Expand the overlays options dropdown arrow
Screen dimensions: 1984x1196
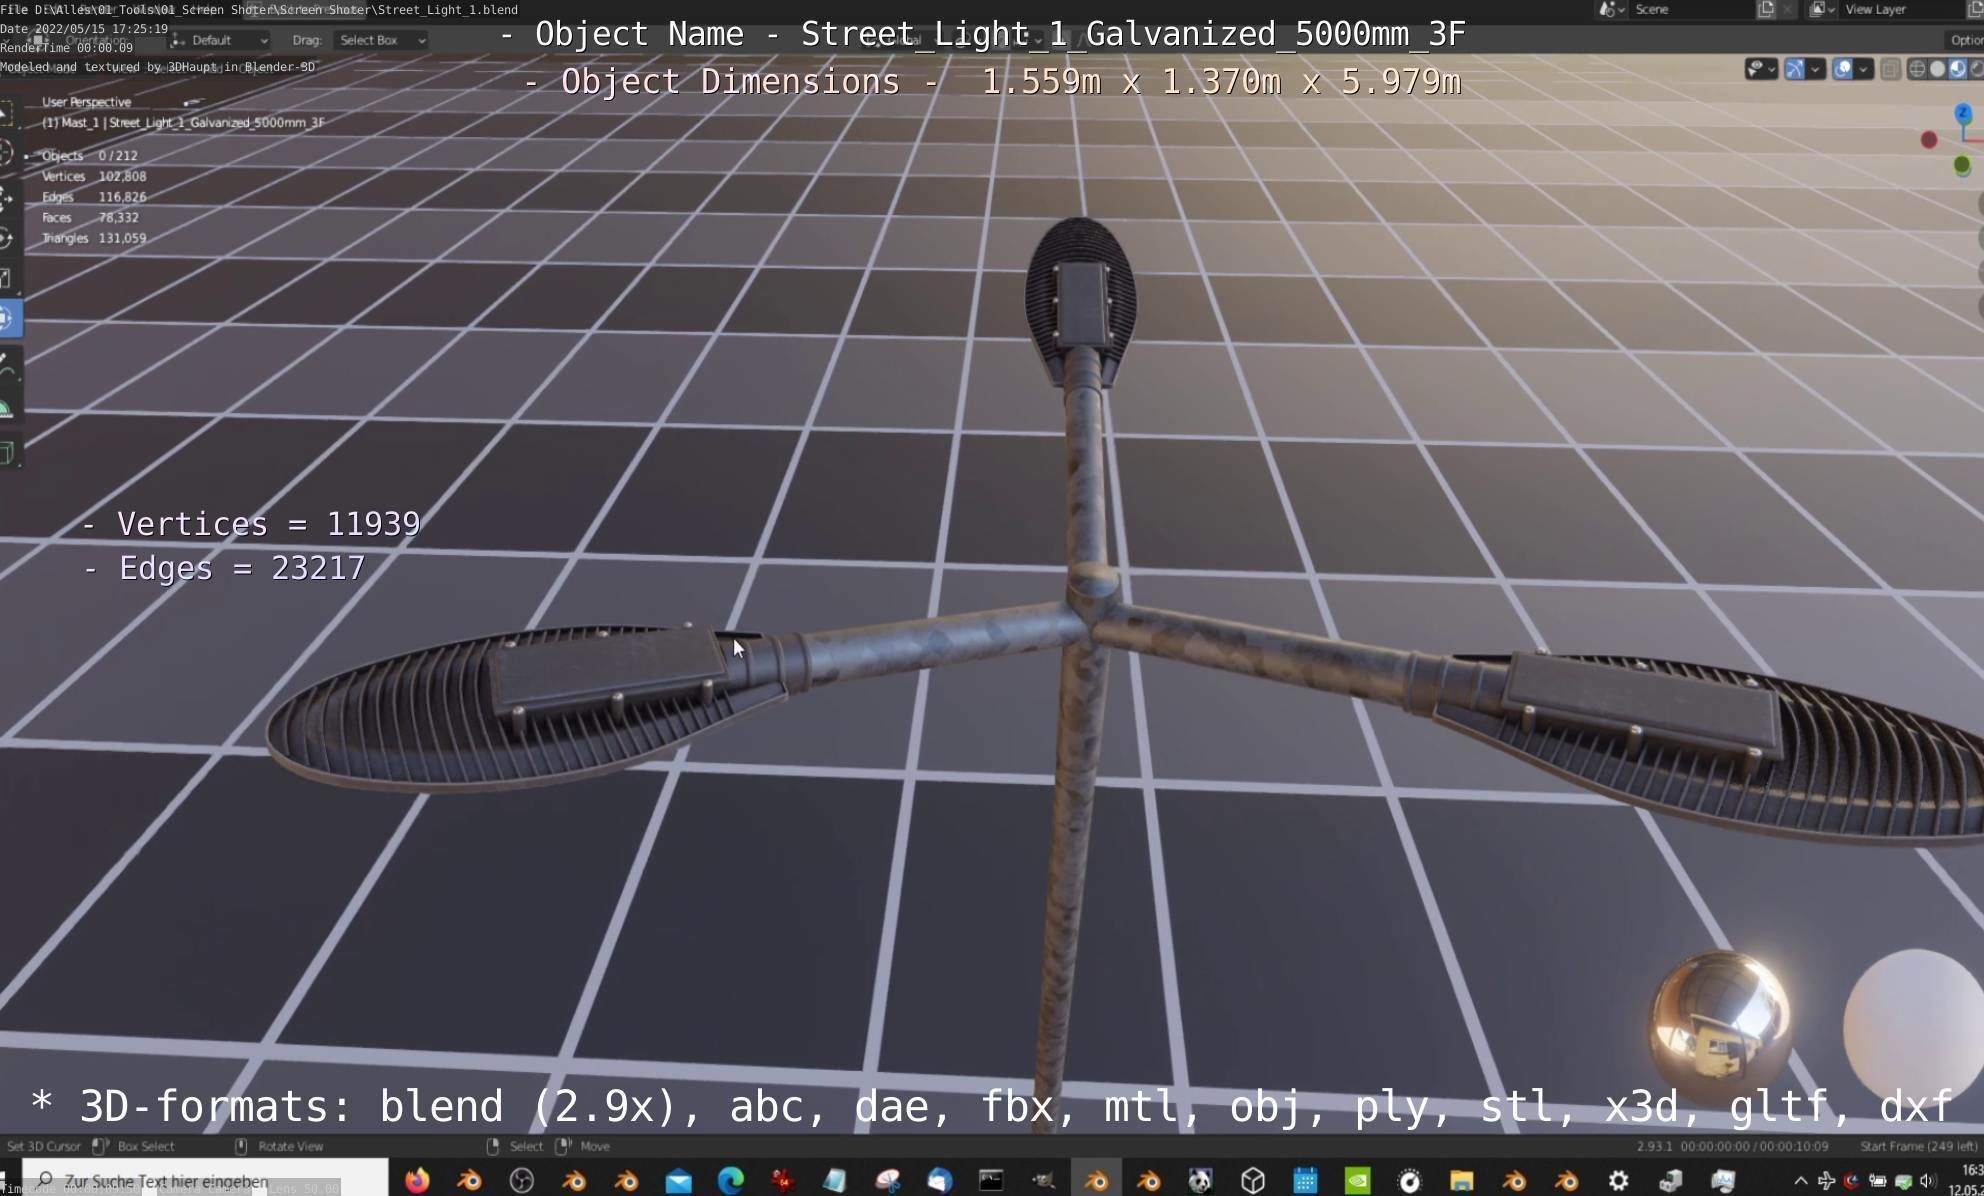pos(1864,69)
